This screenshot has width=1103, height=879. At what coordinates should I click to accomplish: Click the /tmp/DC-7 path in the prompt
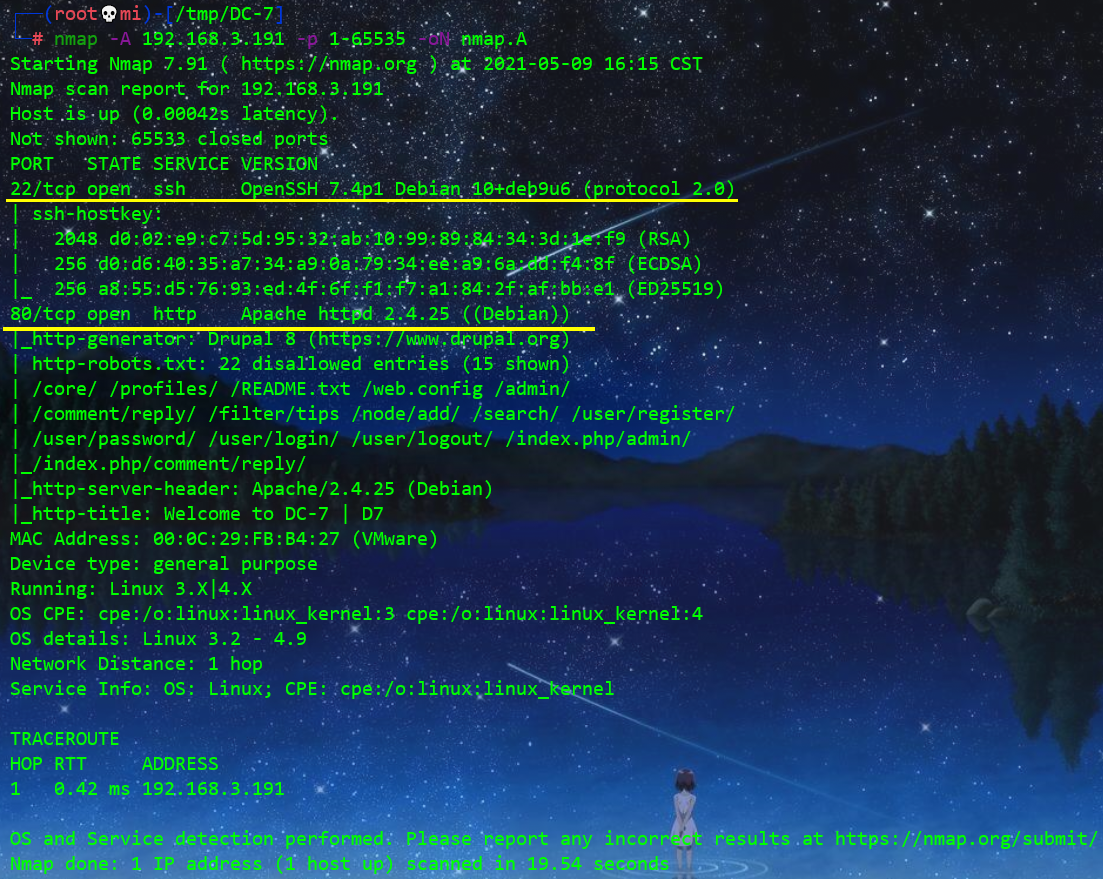coord(229,13)
